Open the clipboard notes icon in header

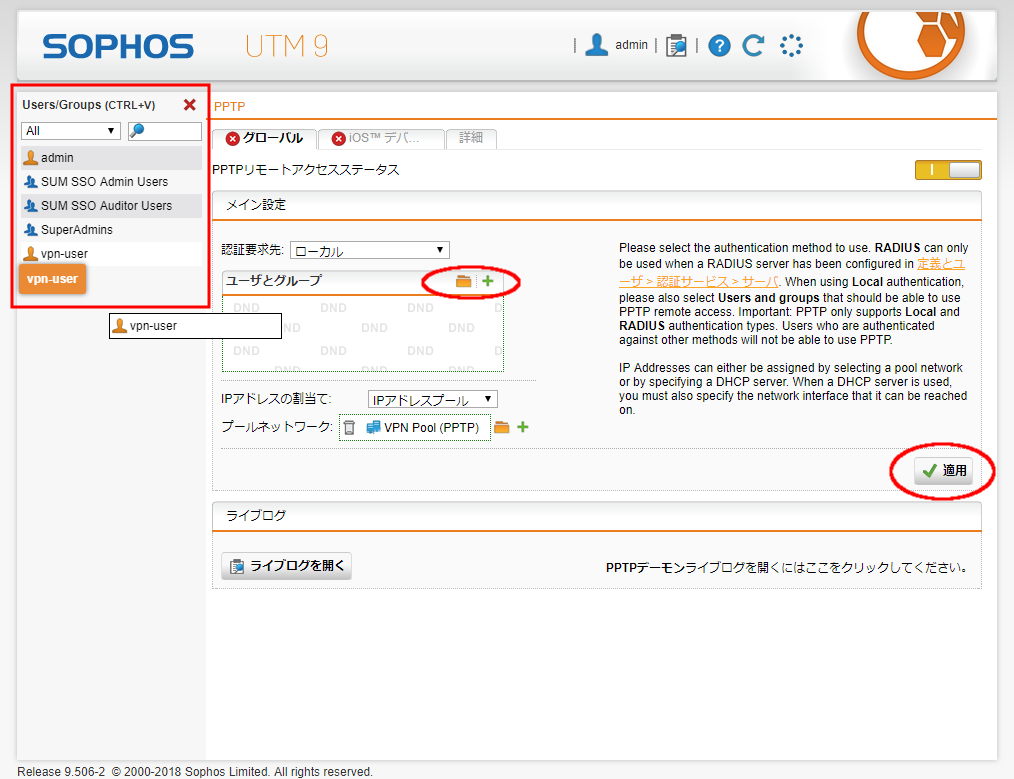pyautogui.click(x=677, y=46)
